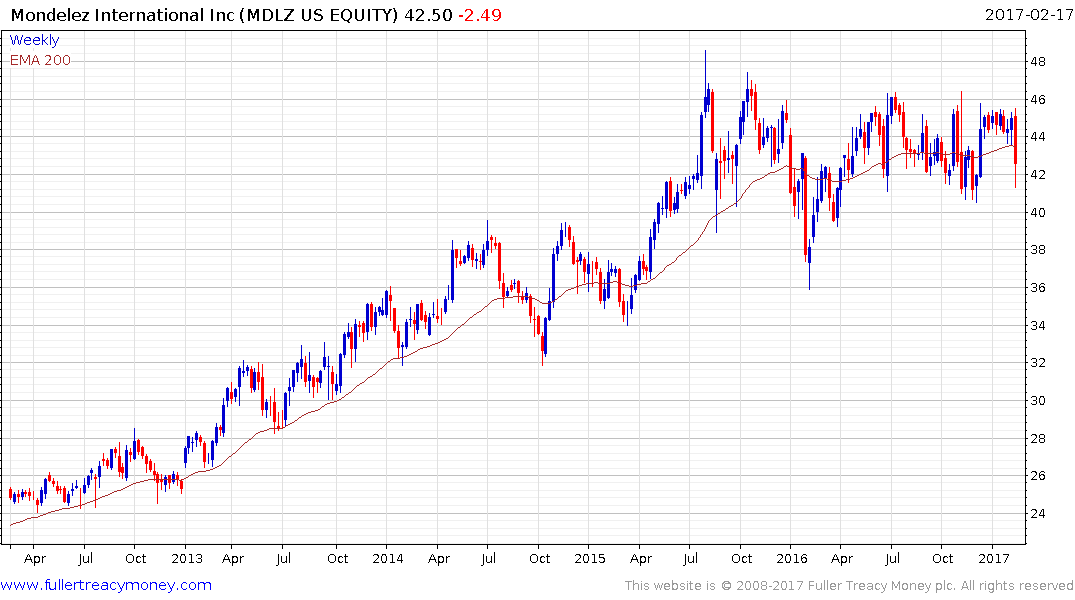Click the x-axis label 2016

[x=792, y=558]
